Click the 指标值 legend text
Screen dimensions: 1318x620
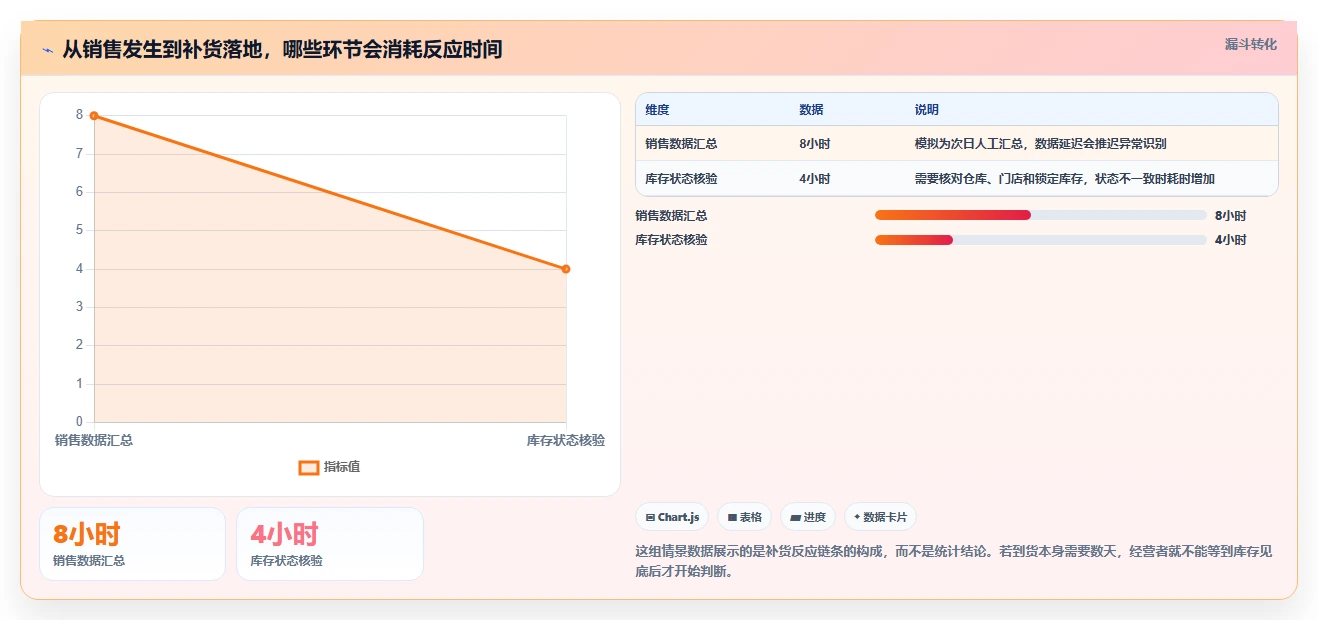pyautogui.click(x=342, y=467)
